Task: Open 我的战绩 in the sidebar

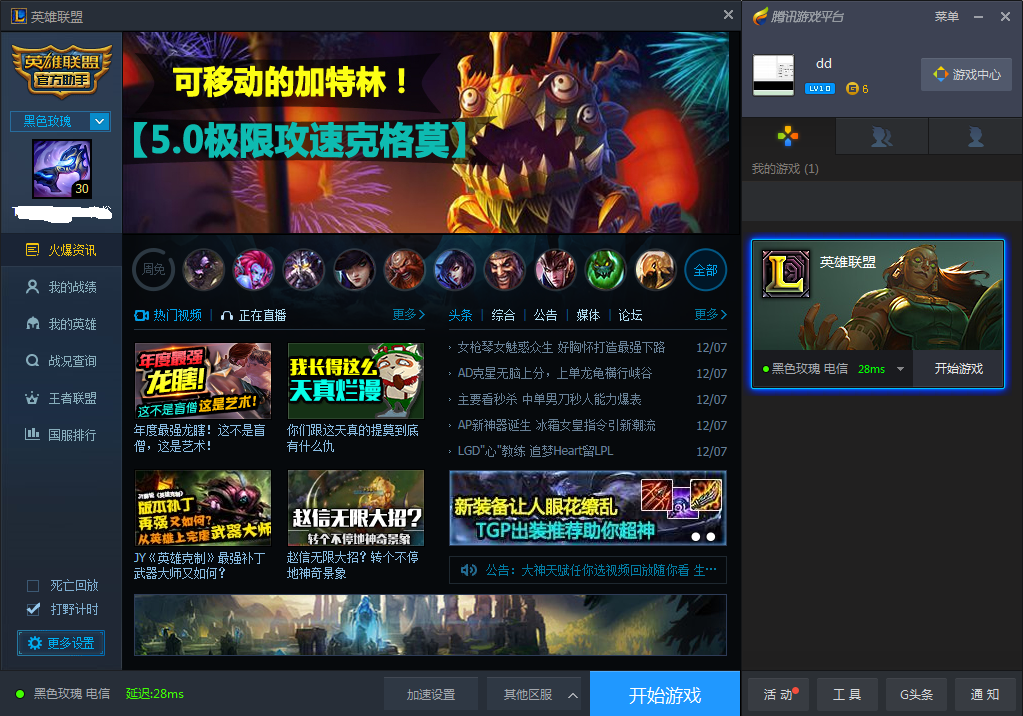Action: point(61,287)
